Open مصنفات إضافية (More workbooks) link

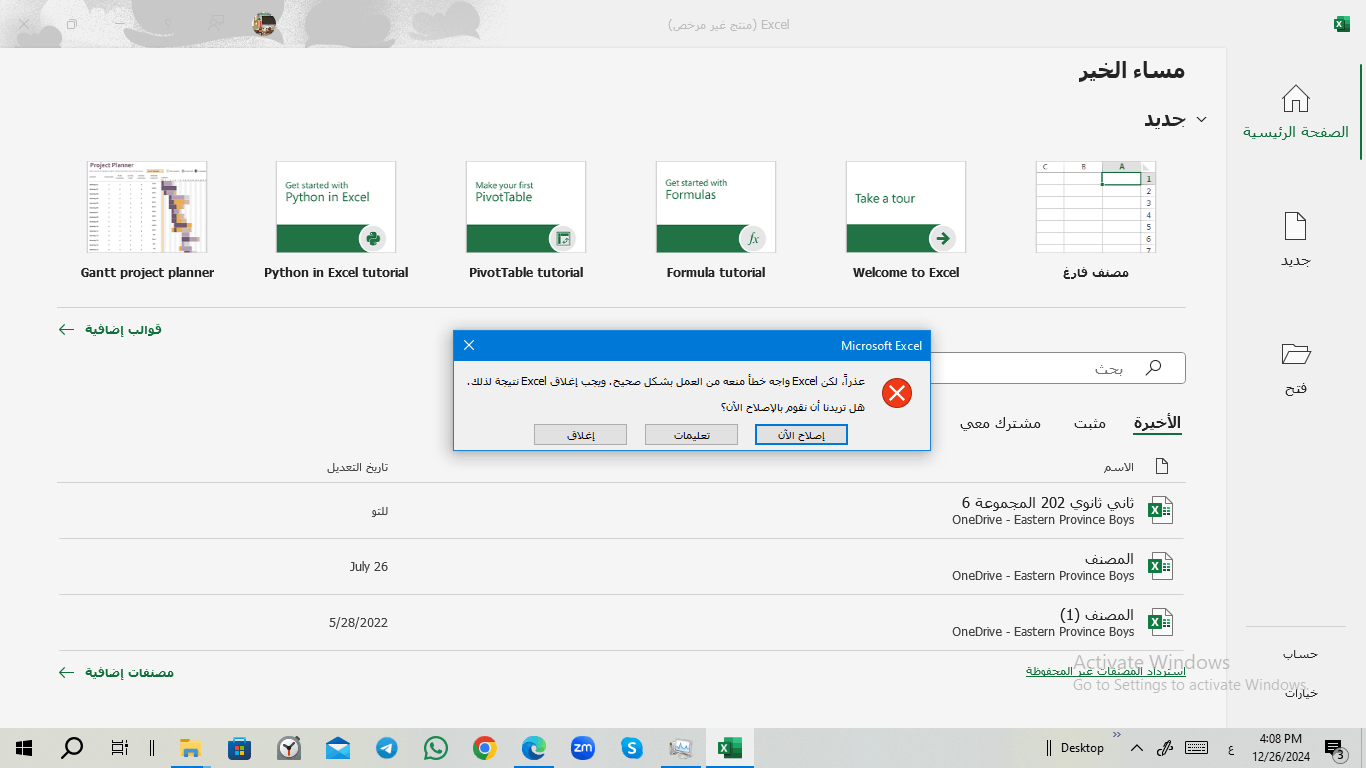[116, 672]
